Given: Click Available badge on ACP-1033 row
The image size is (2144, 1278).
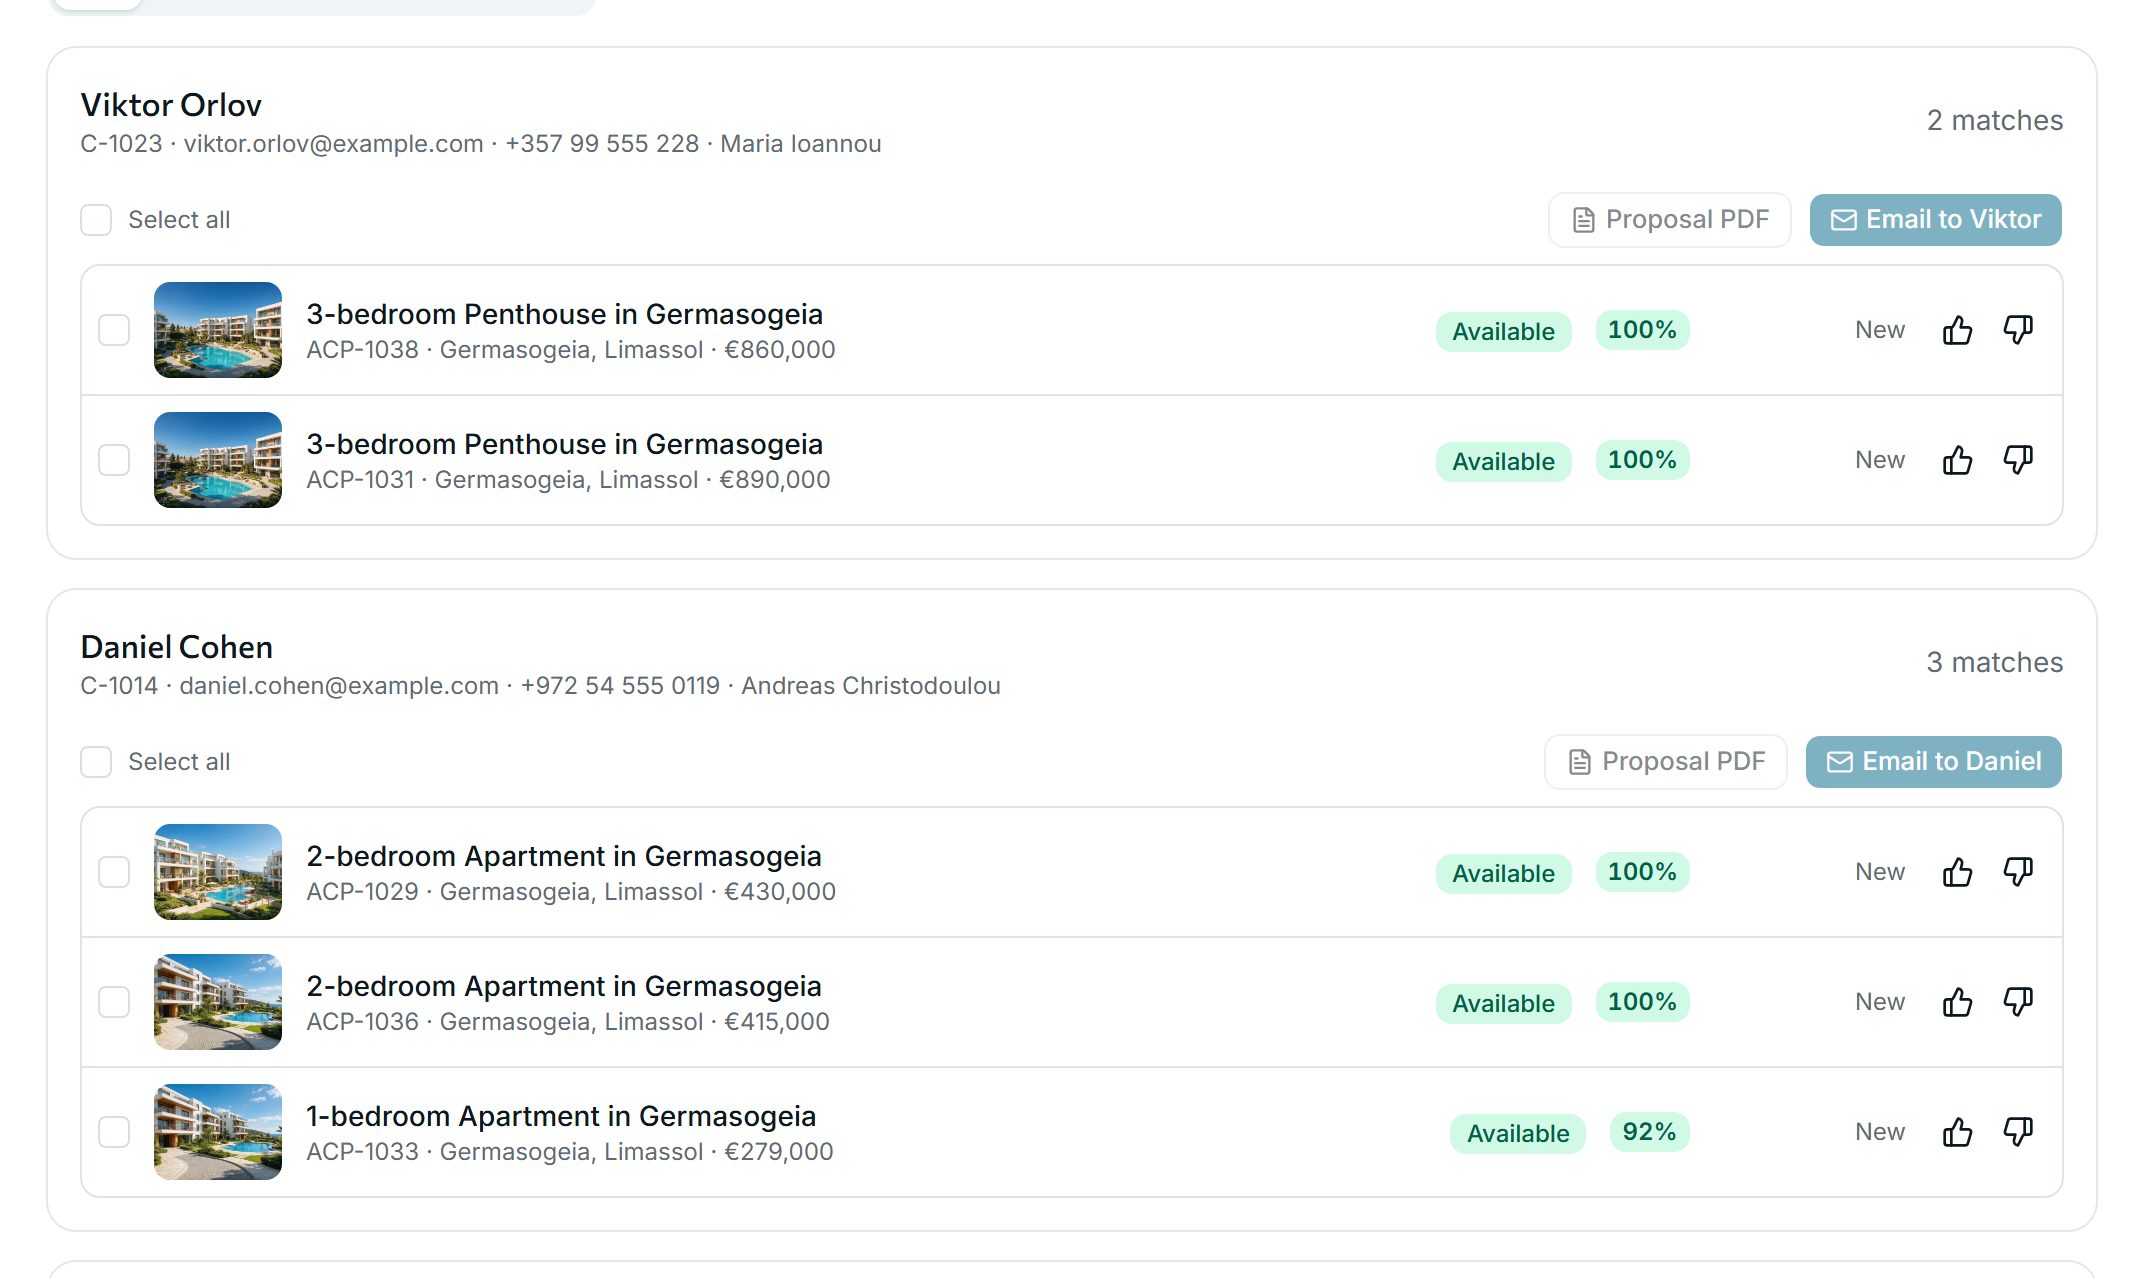Looking at the screenshot, I should [1518, 1134].
